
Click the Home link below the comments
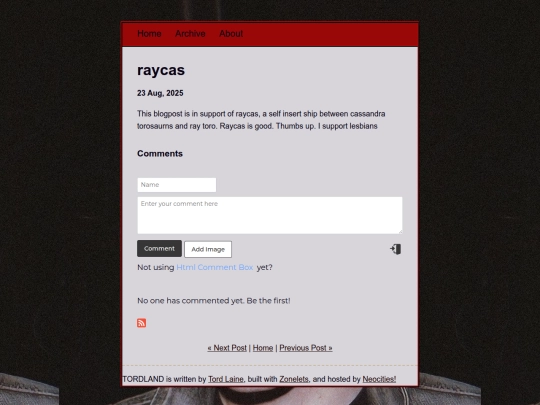click(x=263, y=348)
